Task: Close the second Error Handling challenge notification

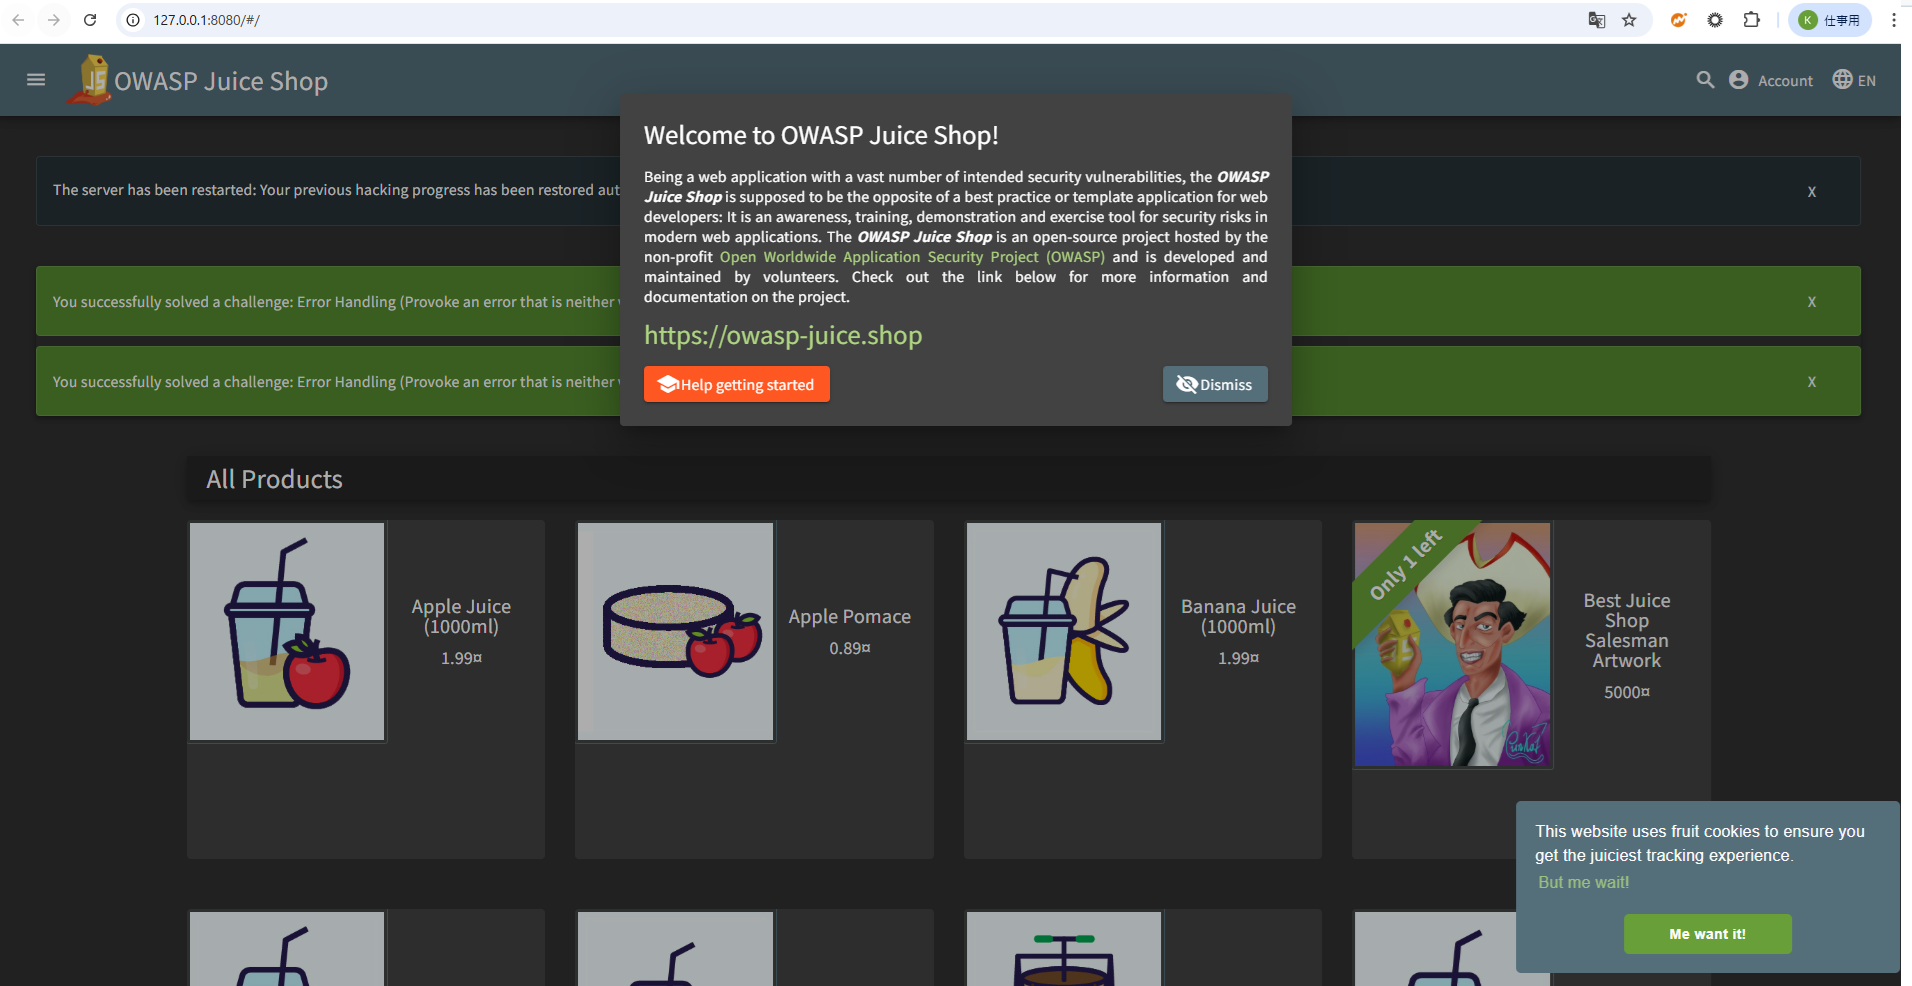Action: 1811,382
